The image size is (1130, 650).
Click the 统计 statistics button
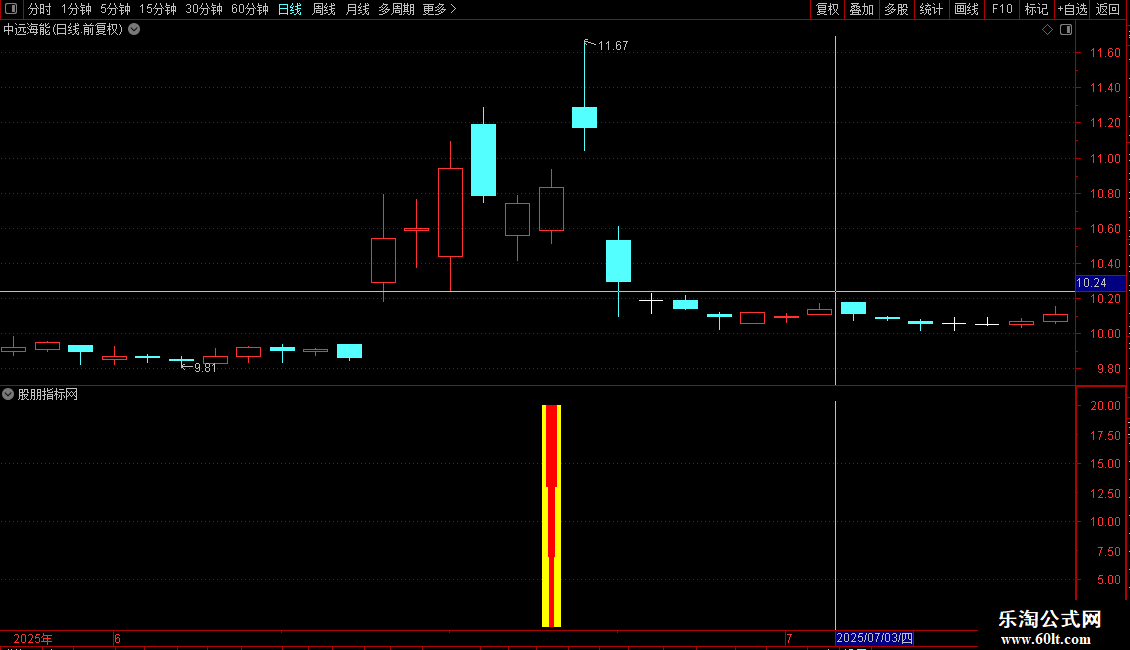tap(931, 9)
